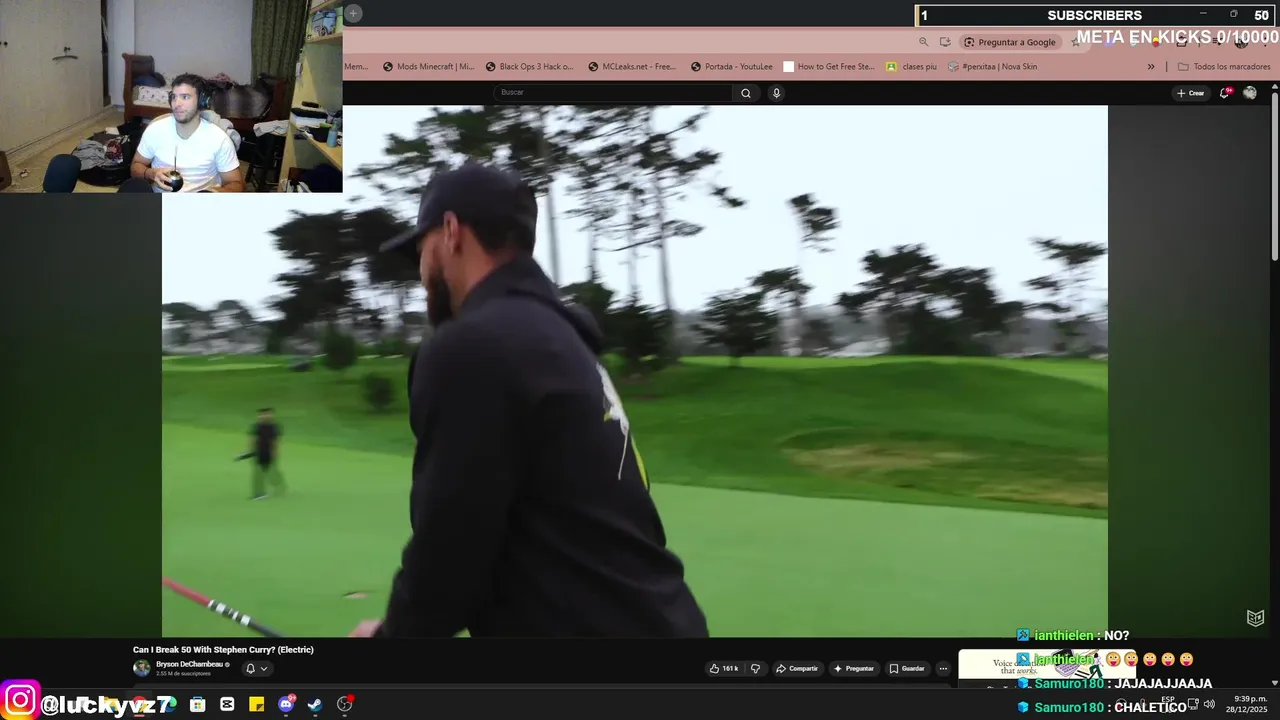Open Todos los marcadores folder
1280x720 pixels.
(1224, 67)
